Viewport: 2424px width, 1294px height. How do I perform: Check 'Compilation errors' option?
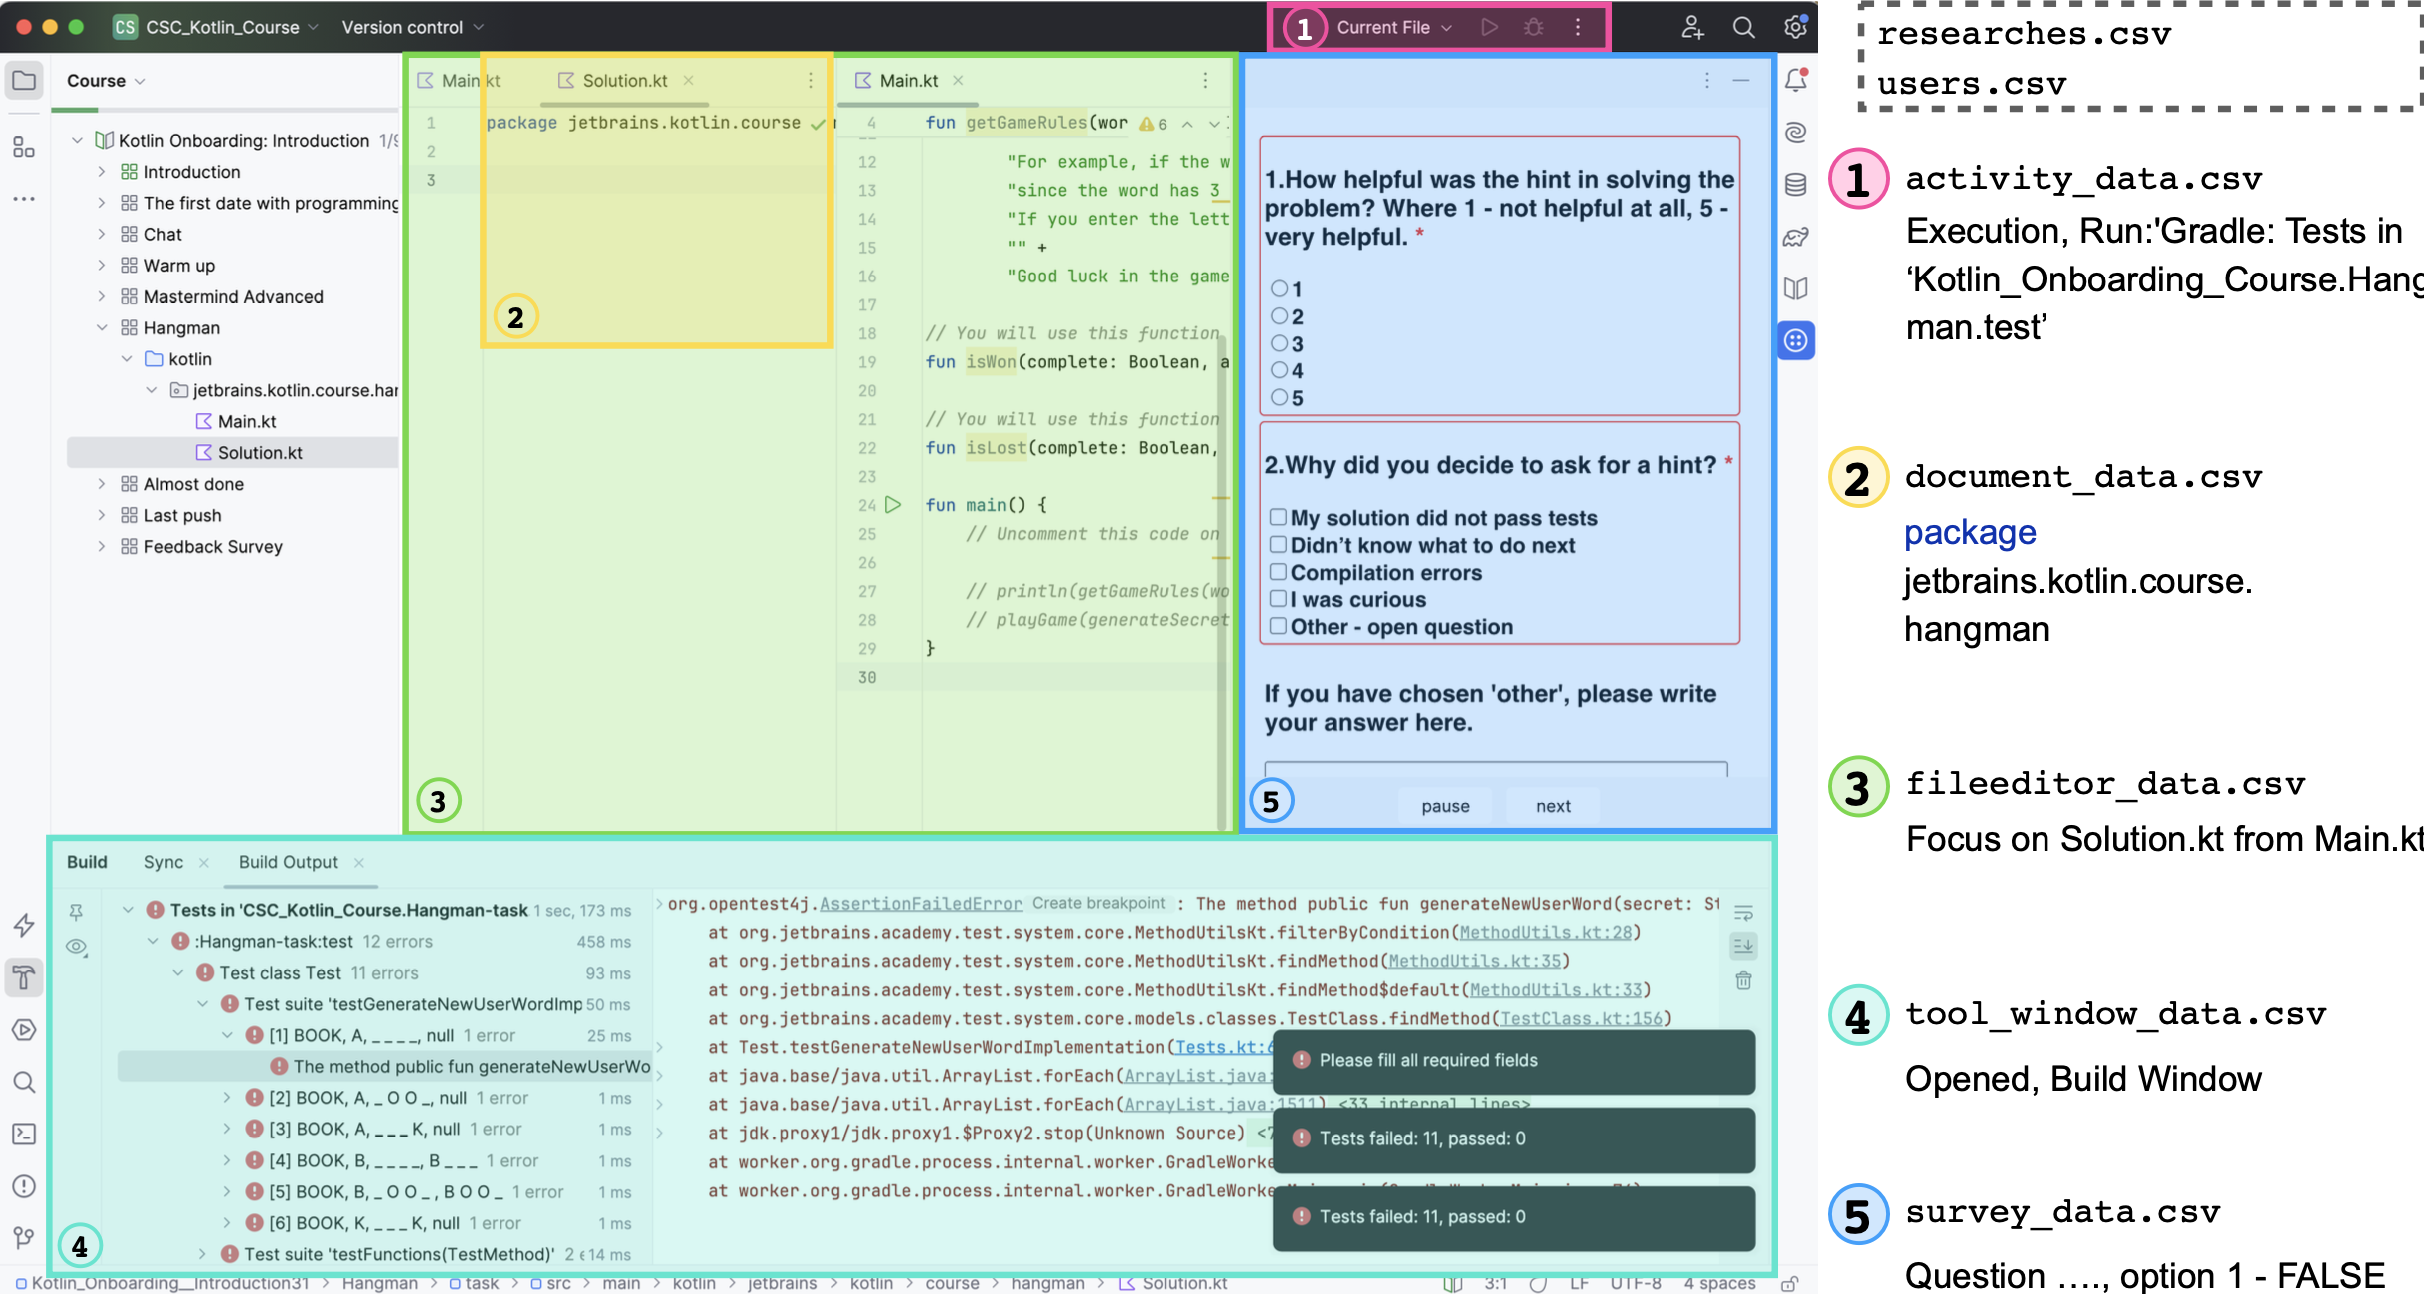[x=1278, y=572]
